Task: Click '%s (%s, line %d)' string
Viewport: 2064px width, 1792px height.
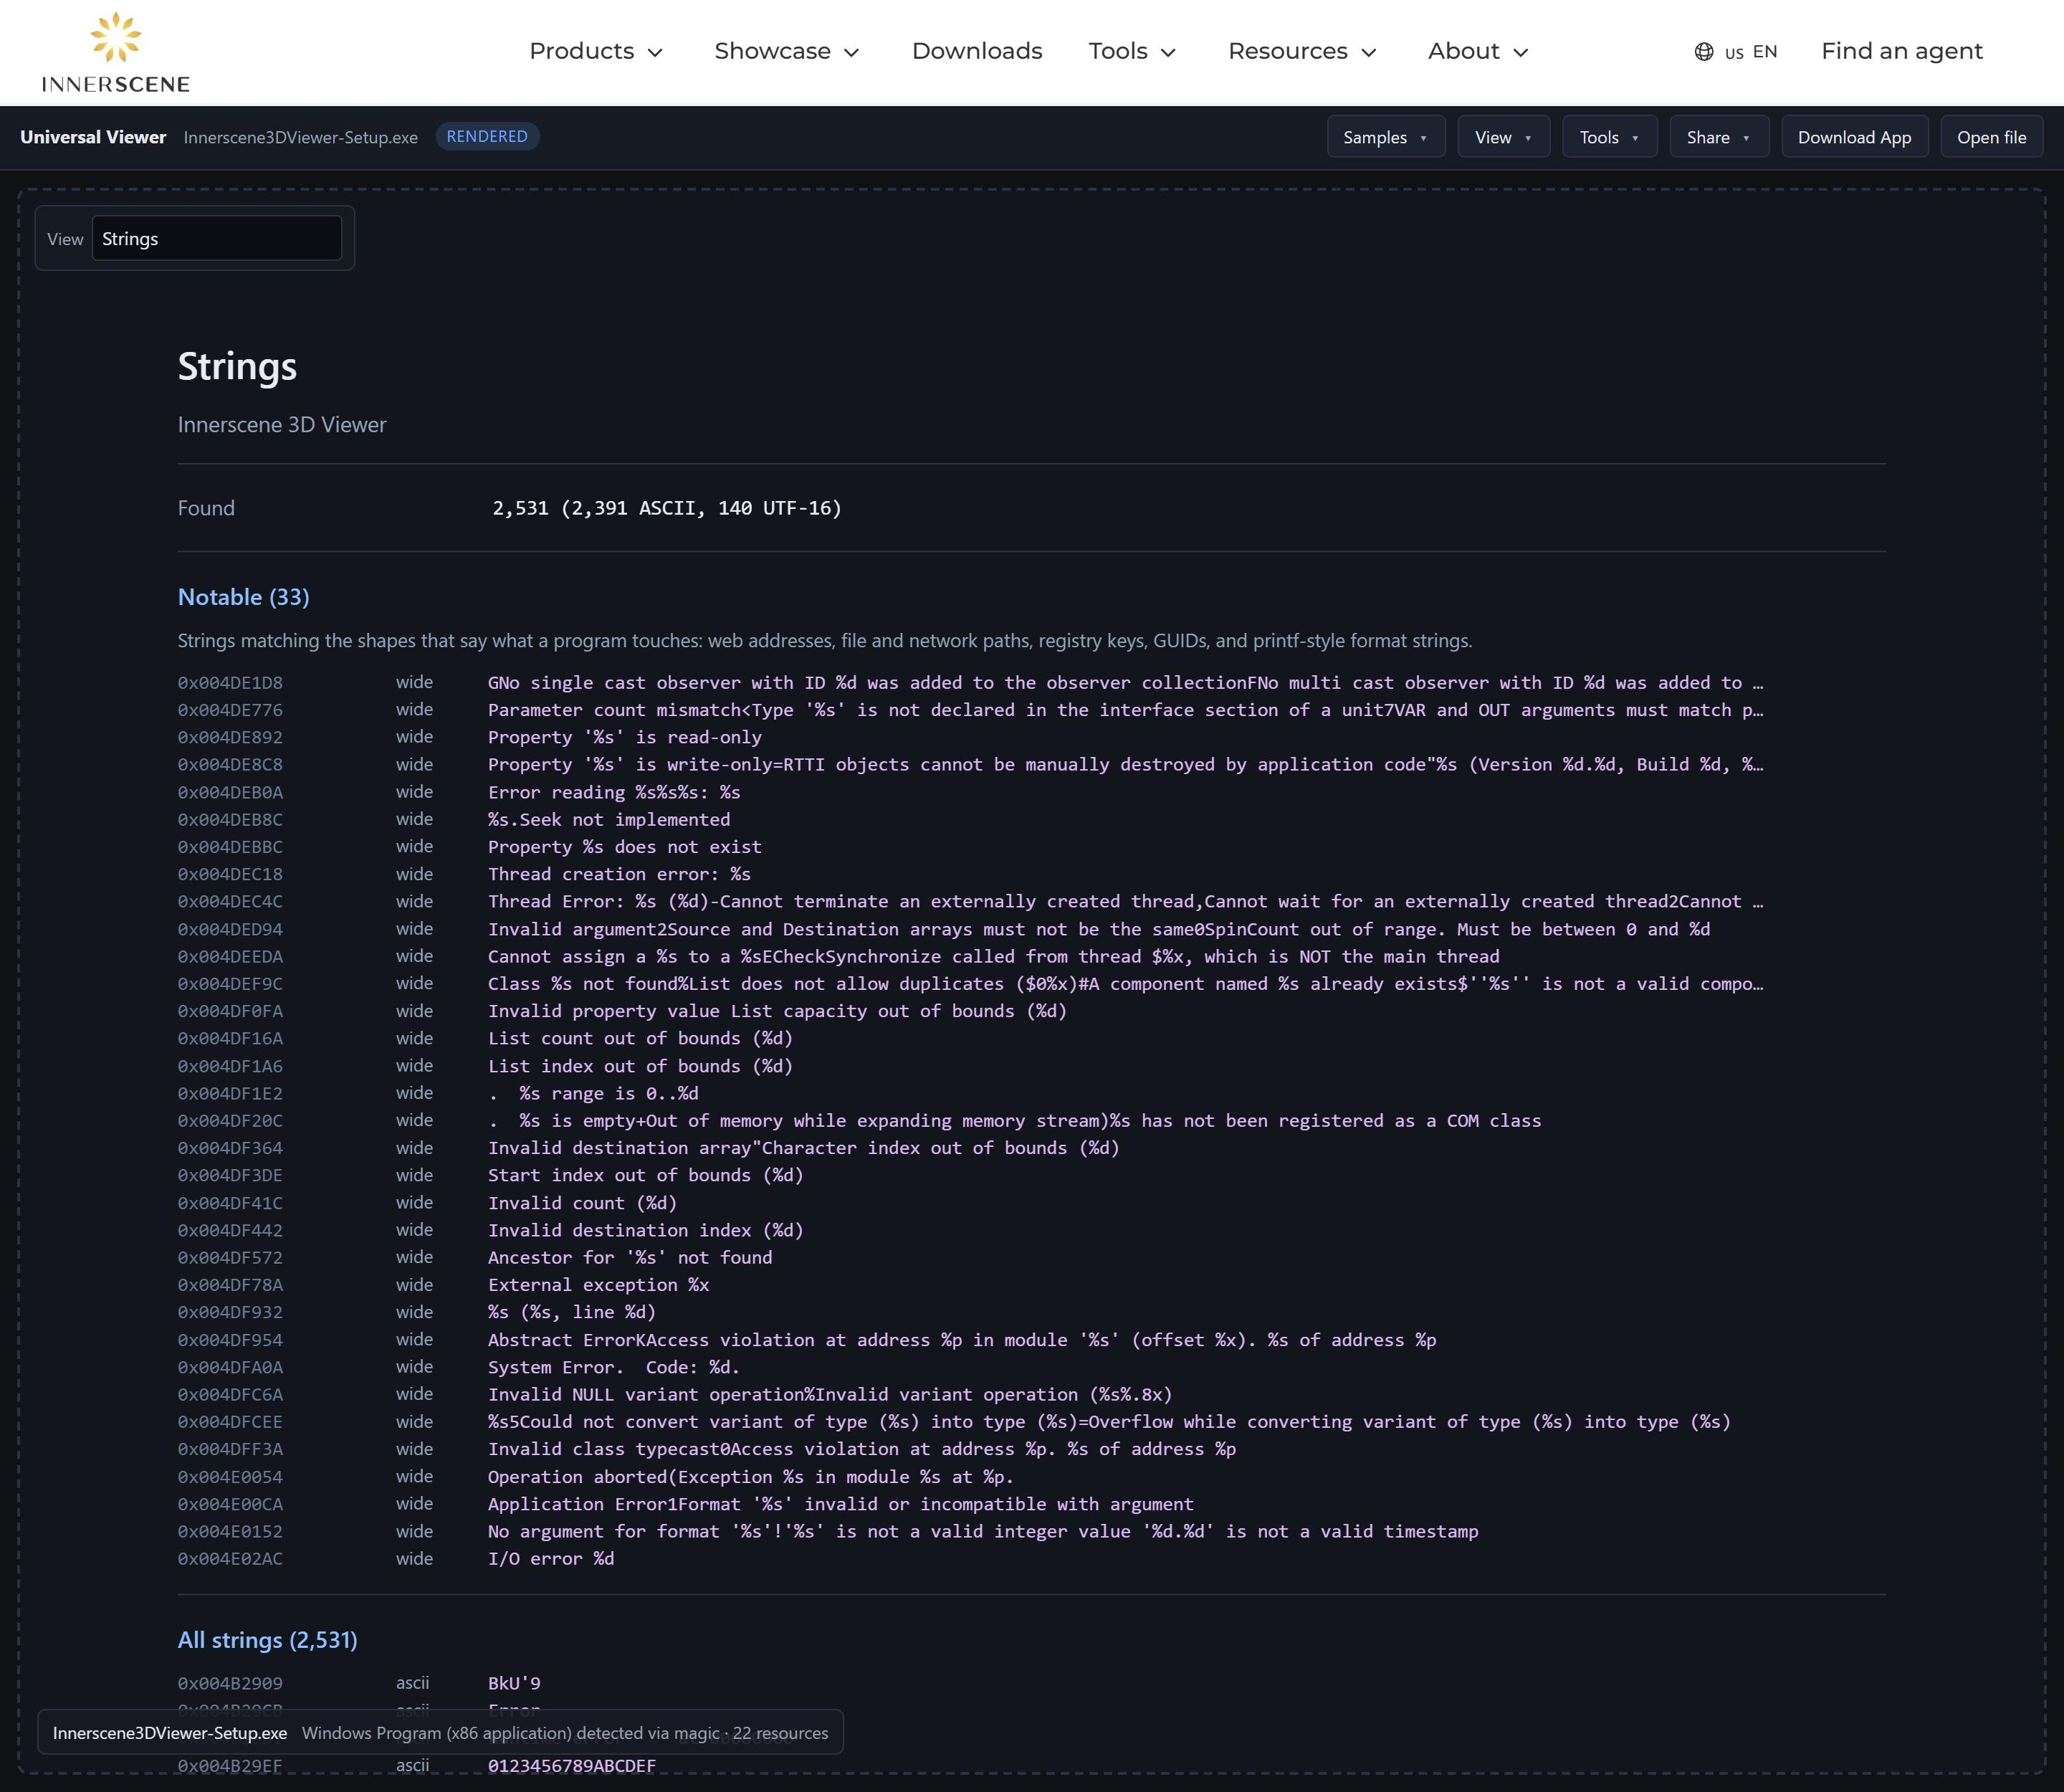Action: pos(571,1312)
